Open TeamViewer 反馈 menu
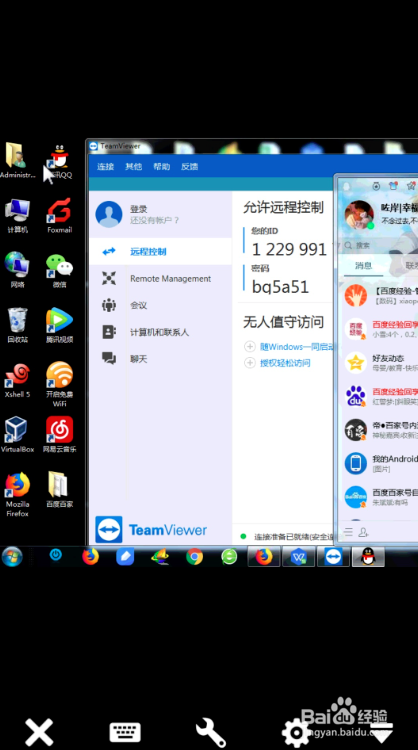This screenshot has height=750, width=418. pos(189,166)
